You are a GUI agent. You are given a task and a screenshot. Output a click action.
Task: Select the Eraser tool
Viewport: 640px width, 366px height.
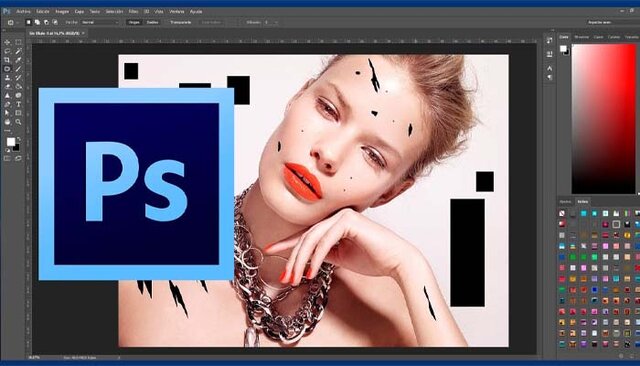pos(7,87)
